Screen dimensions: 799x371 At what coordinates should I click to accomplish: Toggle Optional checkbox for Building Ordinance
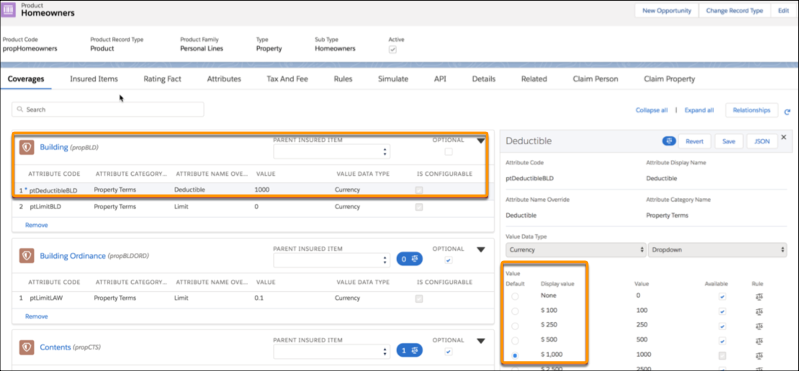[x=448, y=260]
